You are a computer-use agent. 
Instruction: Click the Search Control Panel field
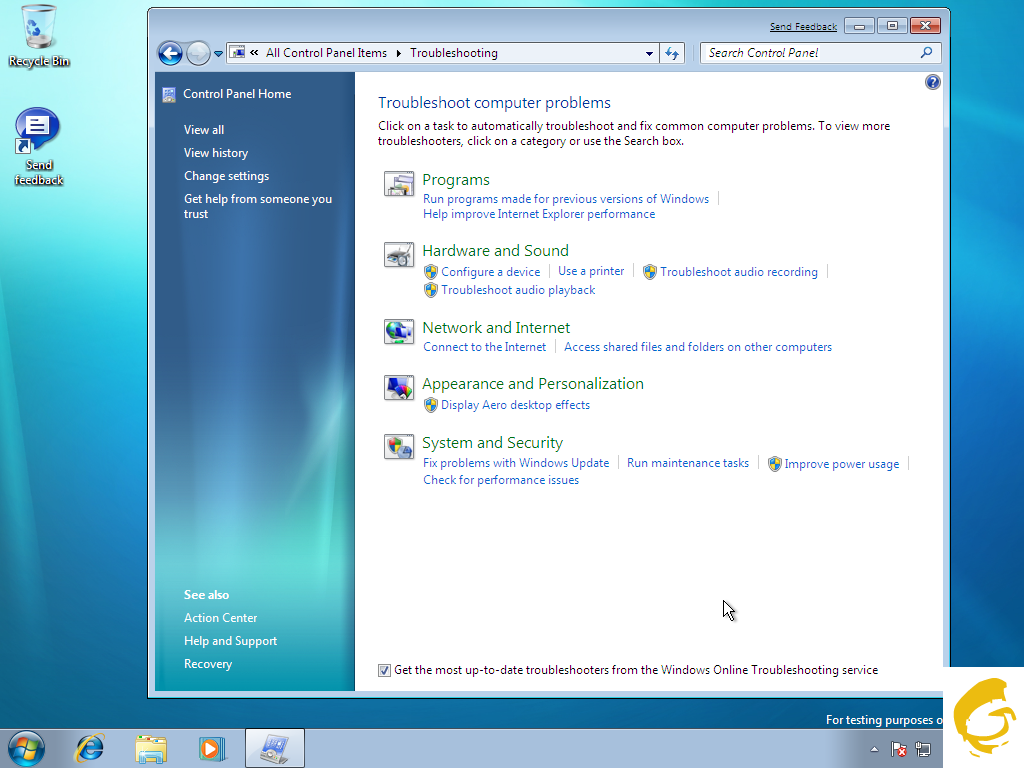point(810,53)
